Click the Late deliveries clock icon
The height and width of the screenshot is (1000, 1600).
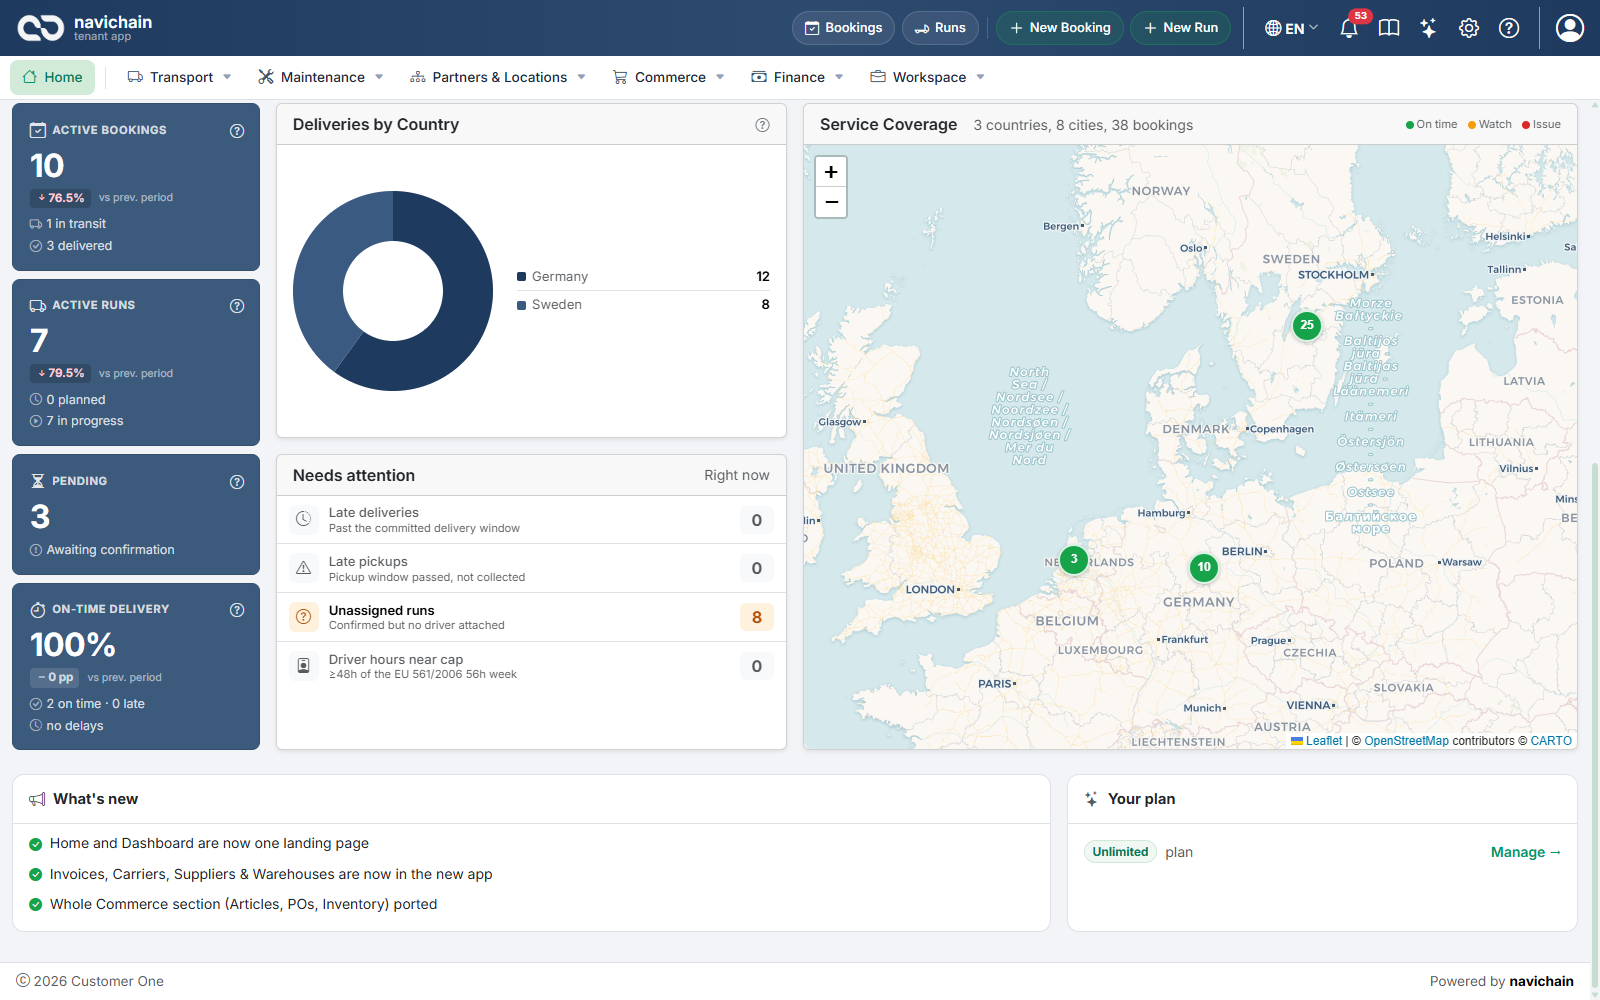point(303,520)
